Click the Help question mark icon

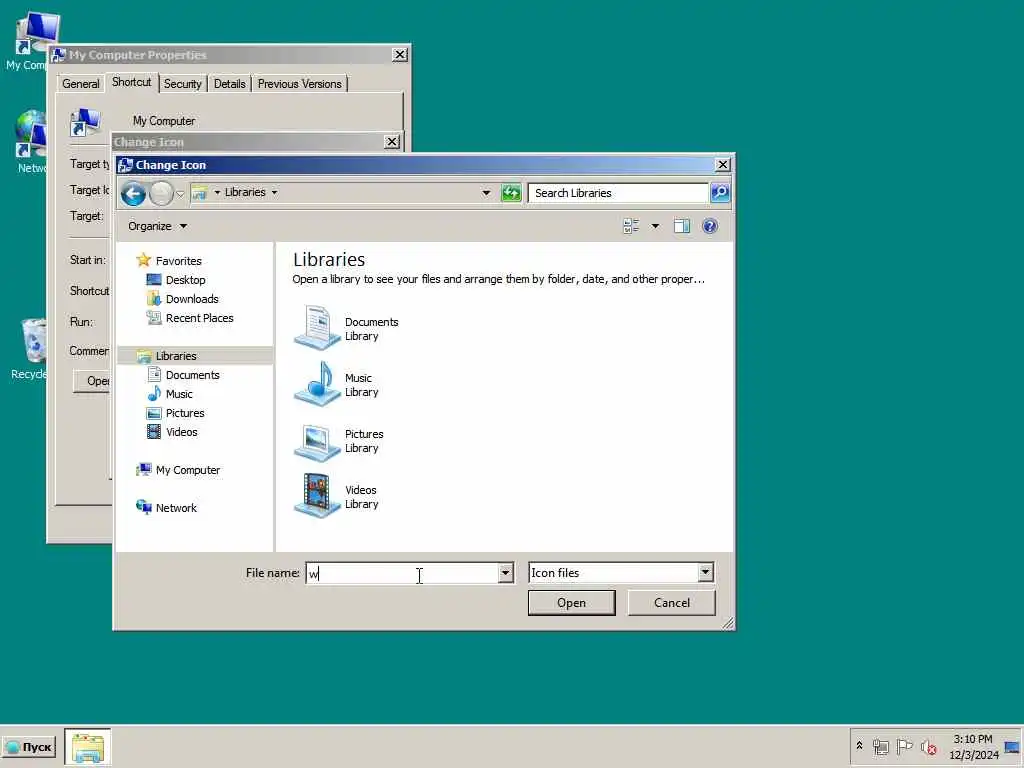point(710,226)
